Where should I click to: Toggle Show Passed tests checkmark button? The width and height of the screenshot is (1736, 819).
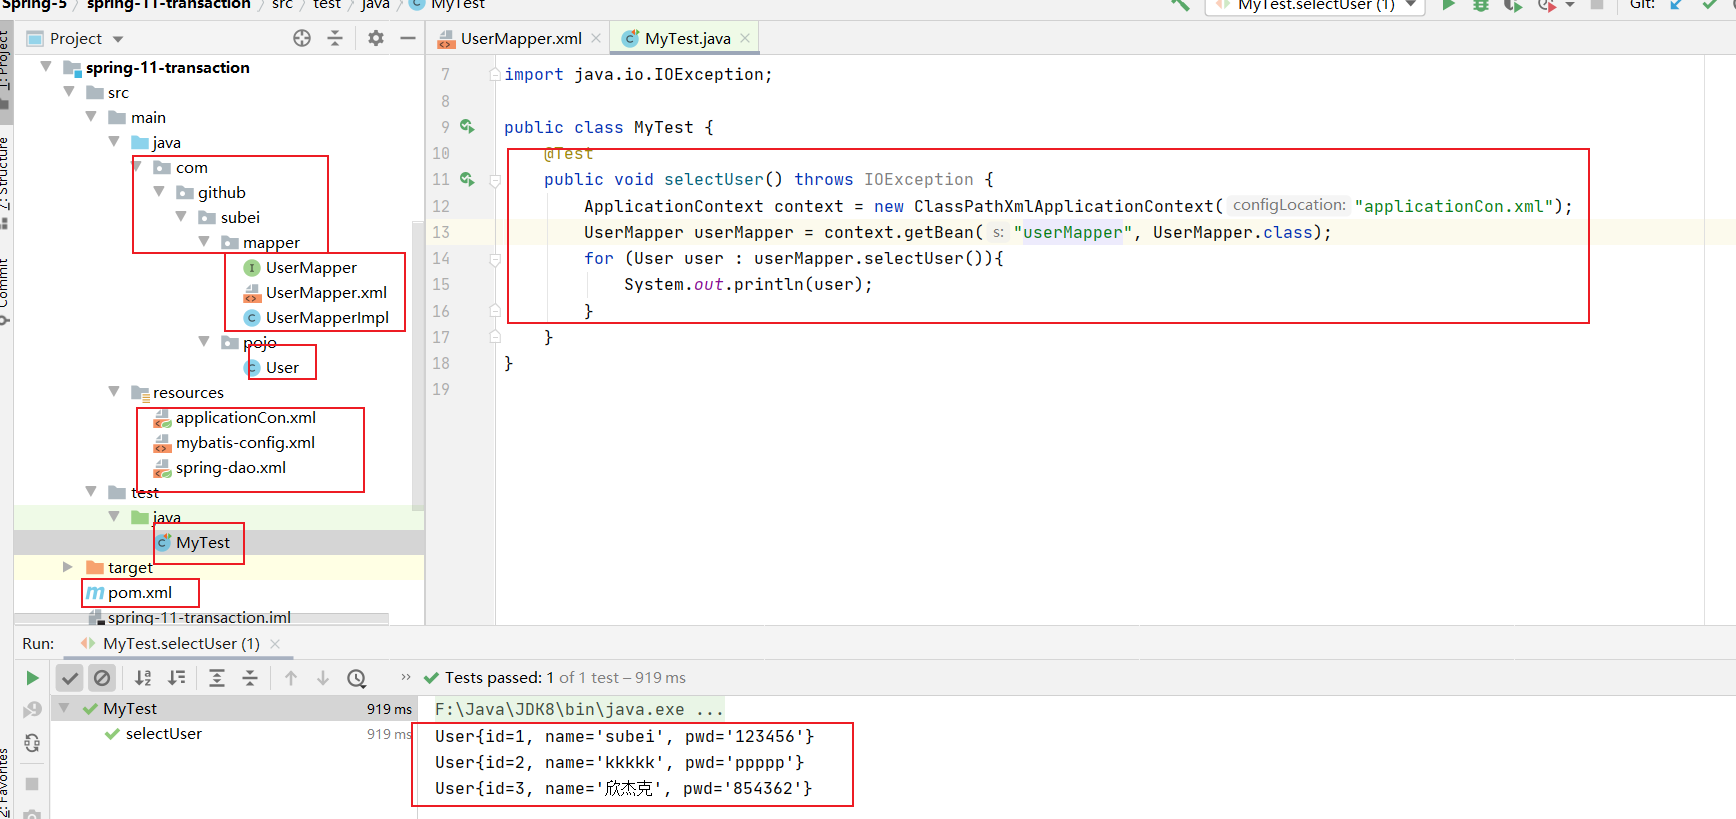[69, 678]
